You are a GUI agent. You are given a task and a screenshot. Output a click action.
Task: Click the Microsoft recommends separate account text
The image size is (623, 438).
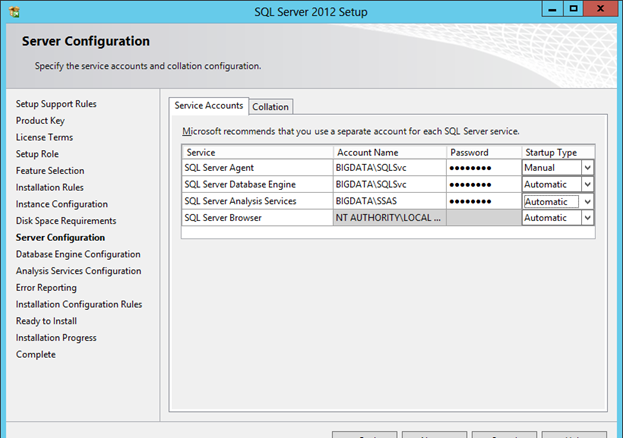click(x=351, y=131)
